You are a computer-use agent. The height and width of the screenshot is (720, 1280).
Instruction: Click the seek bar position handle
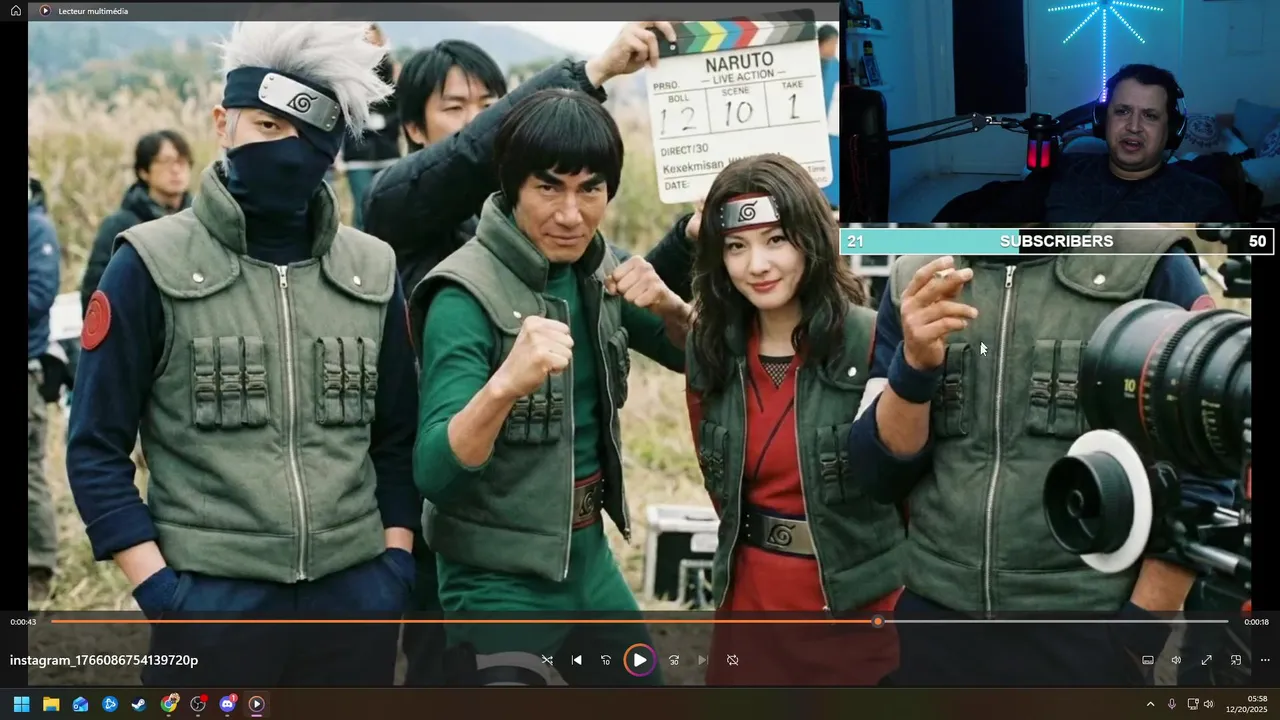pyautogui.click(x=878, y=622)
